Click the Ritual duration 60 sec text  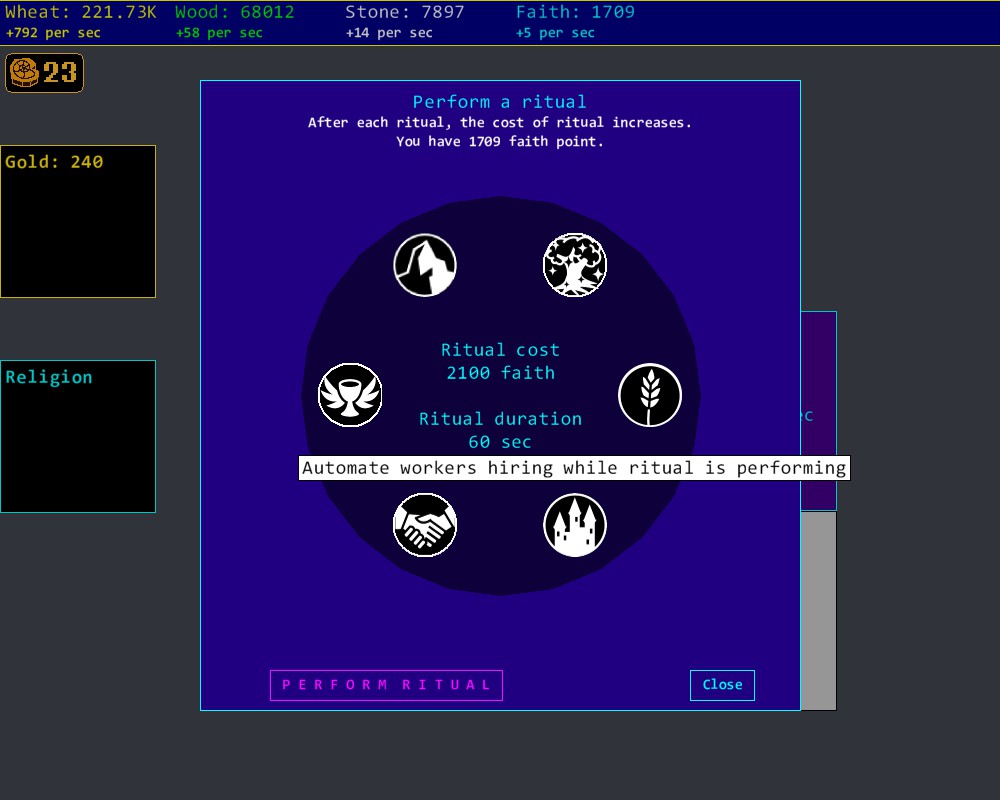click(500, 430)
